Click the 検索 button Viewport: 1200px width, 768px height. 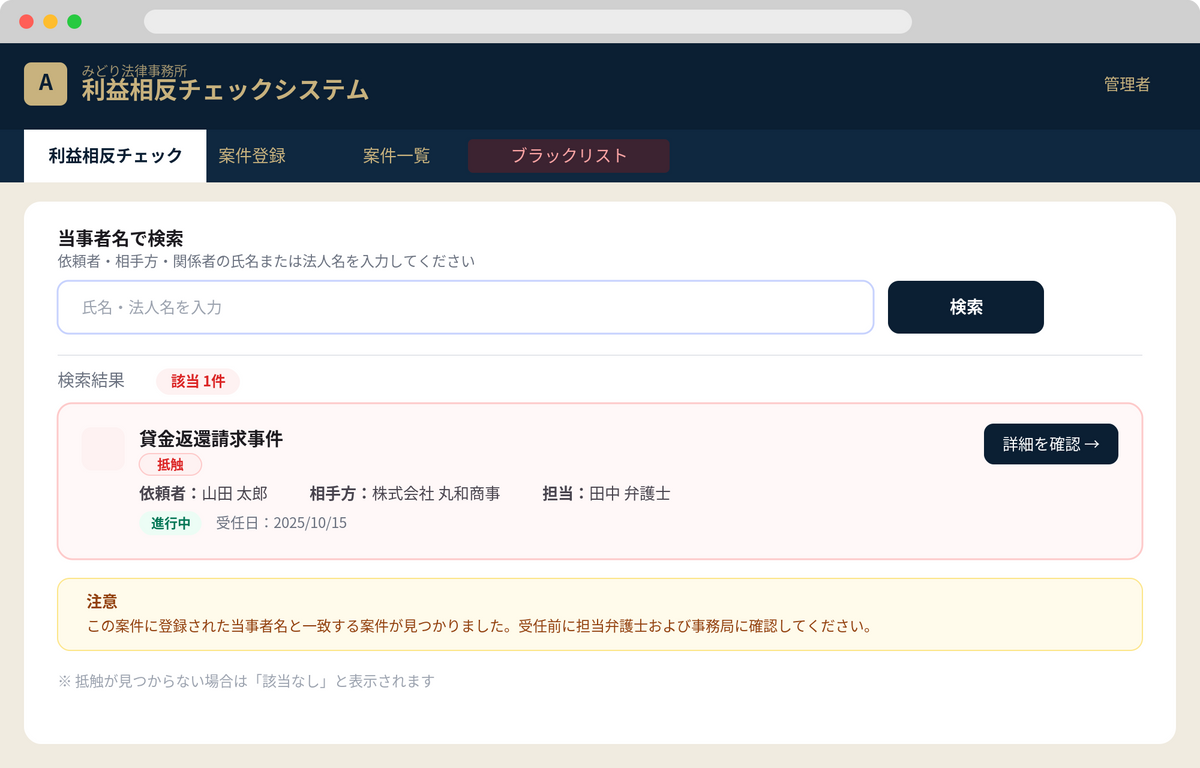click(x=966, y=307)
